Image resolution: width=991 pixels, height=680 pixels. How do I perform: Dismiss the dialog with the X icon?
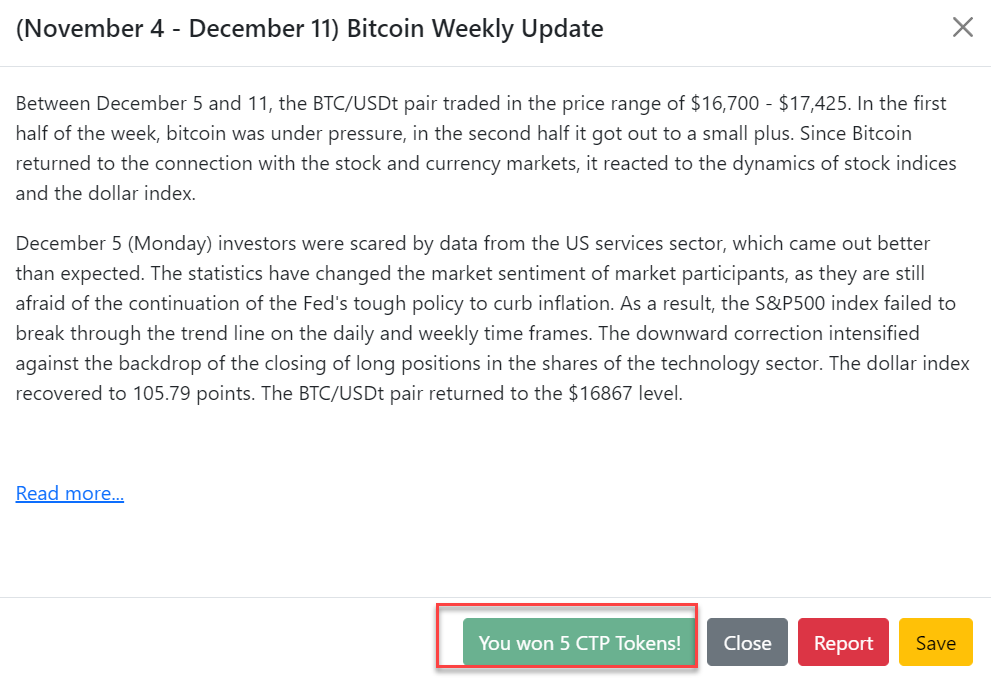[963, 28]
